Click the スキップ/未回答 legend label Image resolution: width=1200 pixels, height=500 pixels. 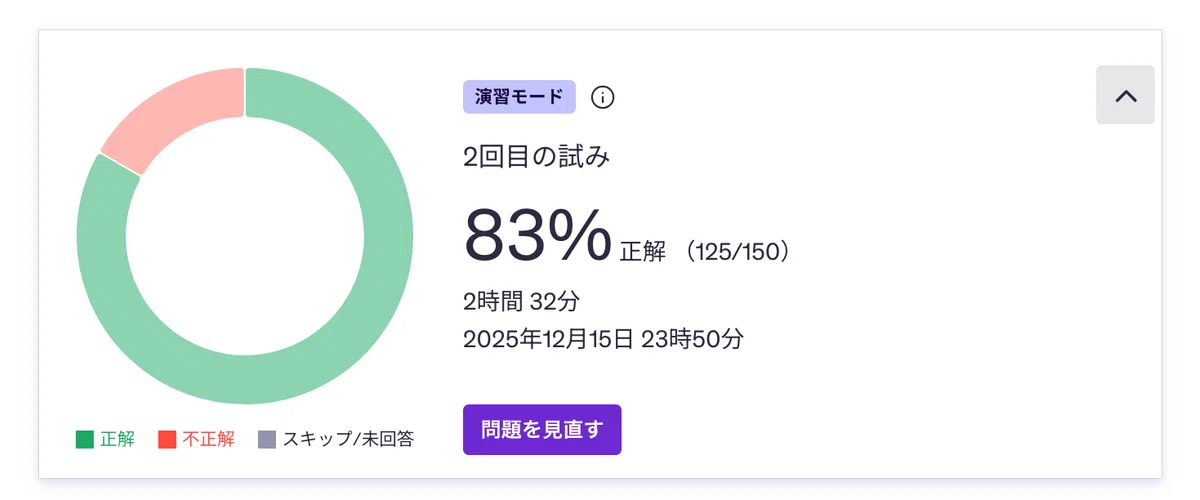click(x=348, y=439)
